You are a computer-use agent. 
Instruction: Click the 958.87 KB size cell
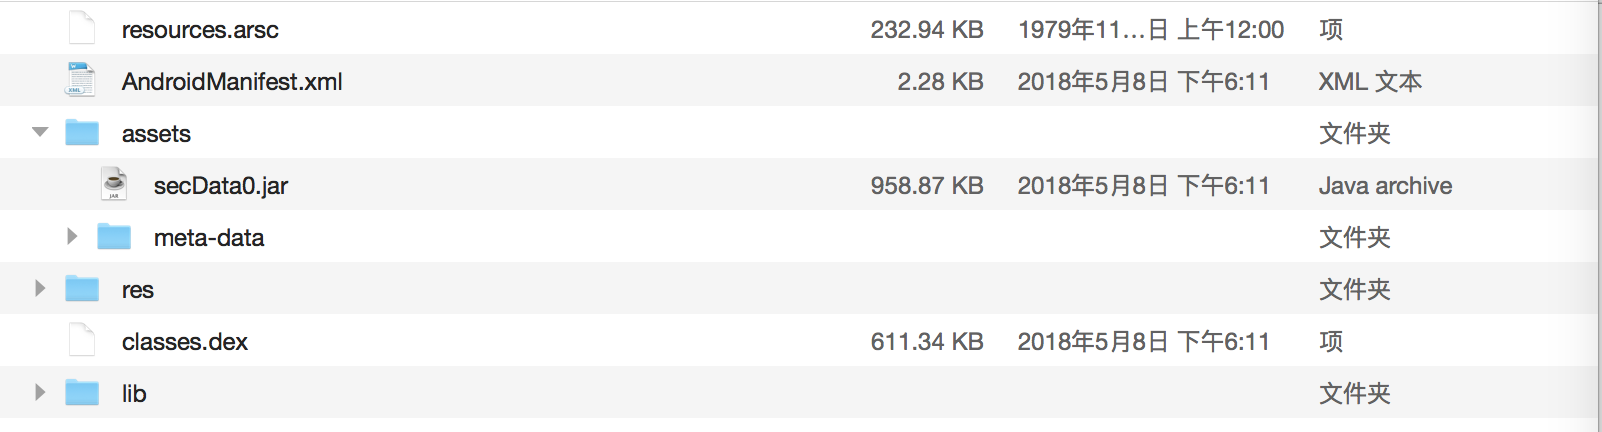tap(927, 186)
